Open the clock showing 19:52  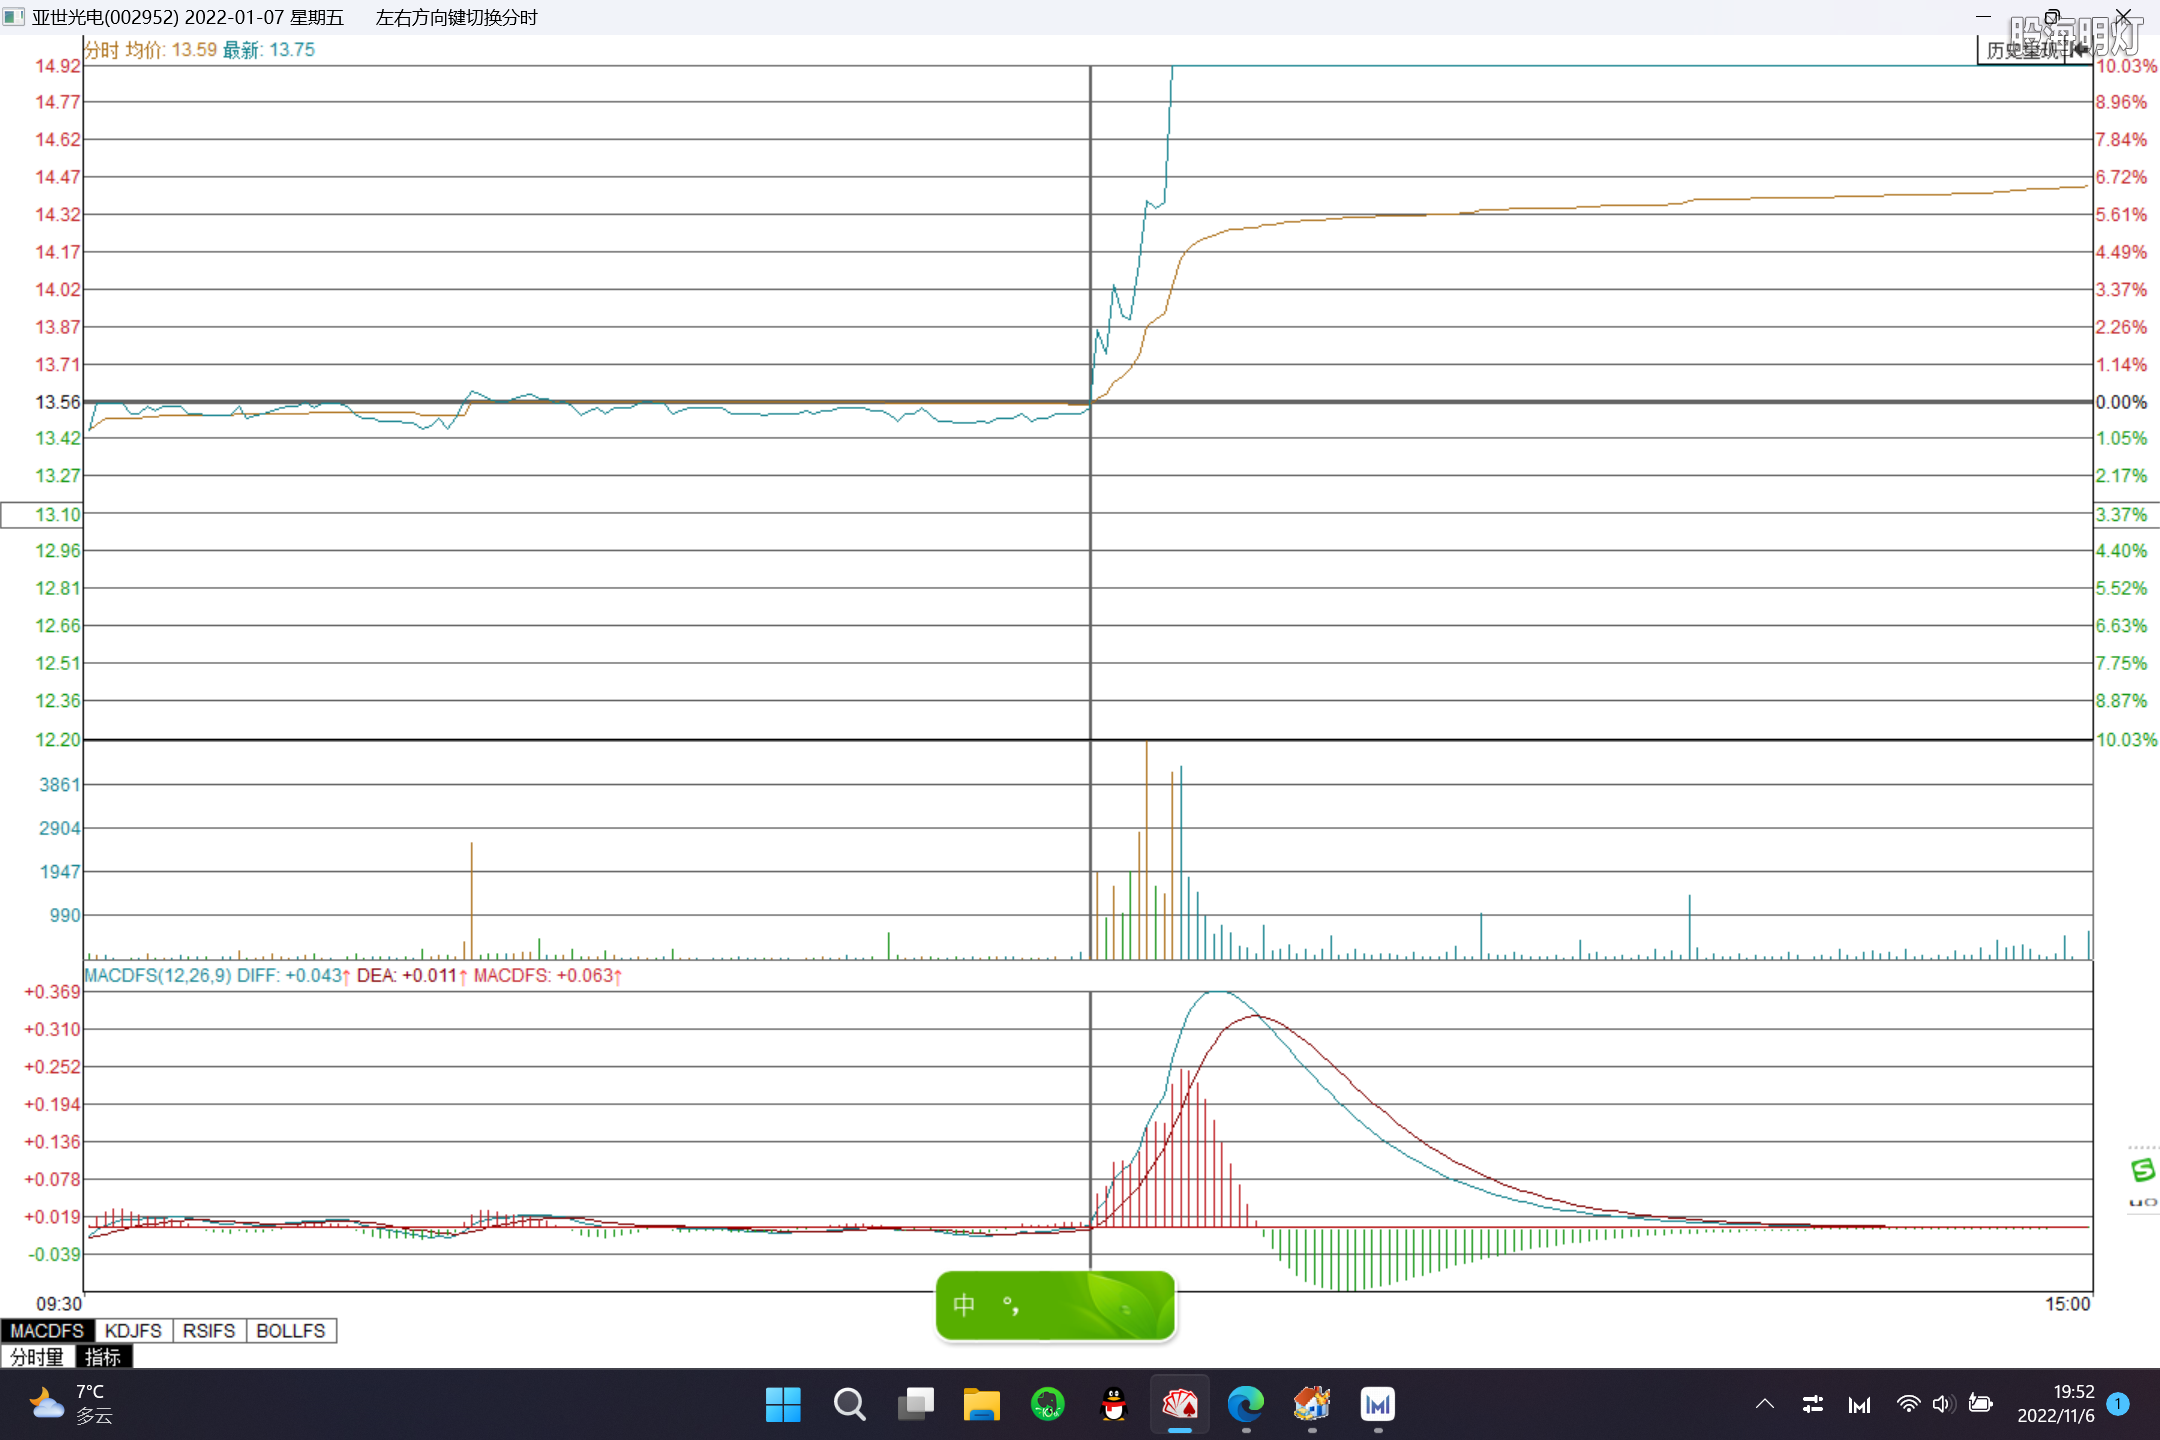click(x=2055, y=1404)
